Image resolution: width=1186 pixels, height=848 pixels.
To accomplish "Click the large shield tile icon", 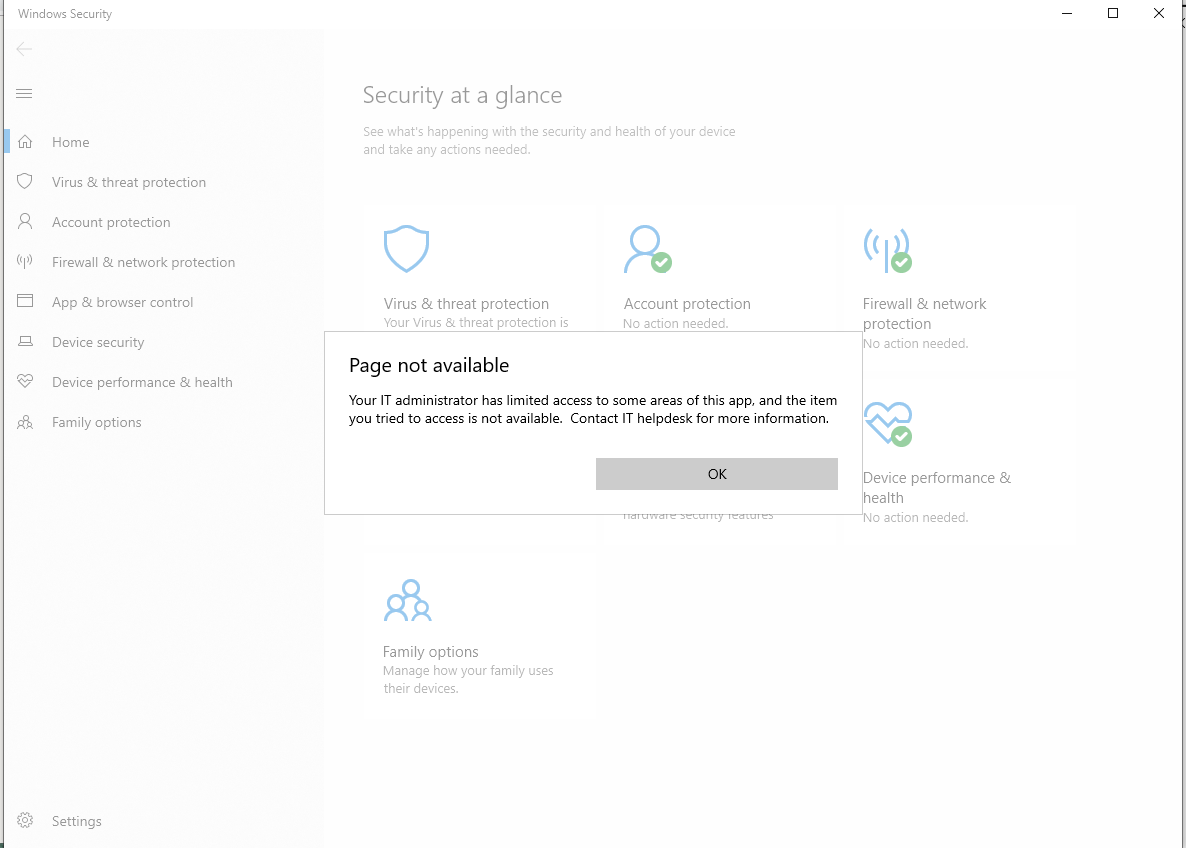I will coord(406,249).
